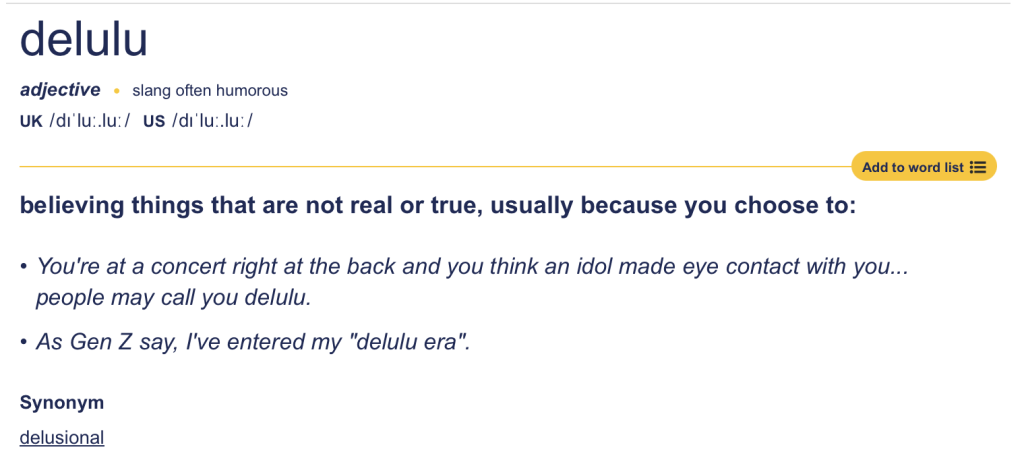Click the concert example sentence
Viewport: 1024px width, 460px height.
point(472,267)
